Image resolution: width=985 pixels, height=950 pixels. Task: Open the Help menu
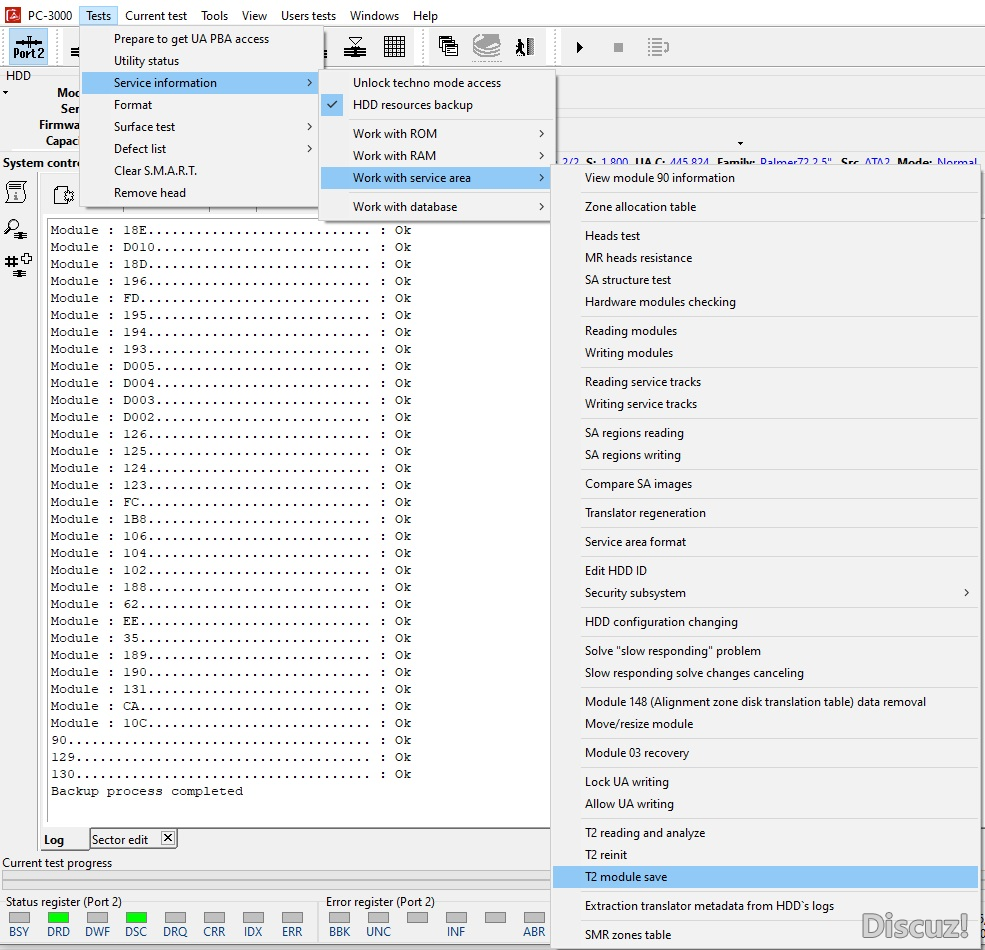click(425, 16)
